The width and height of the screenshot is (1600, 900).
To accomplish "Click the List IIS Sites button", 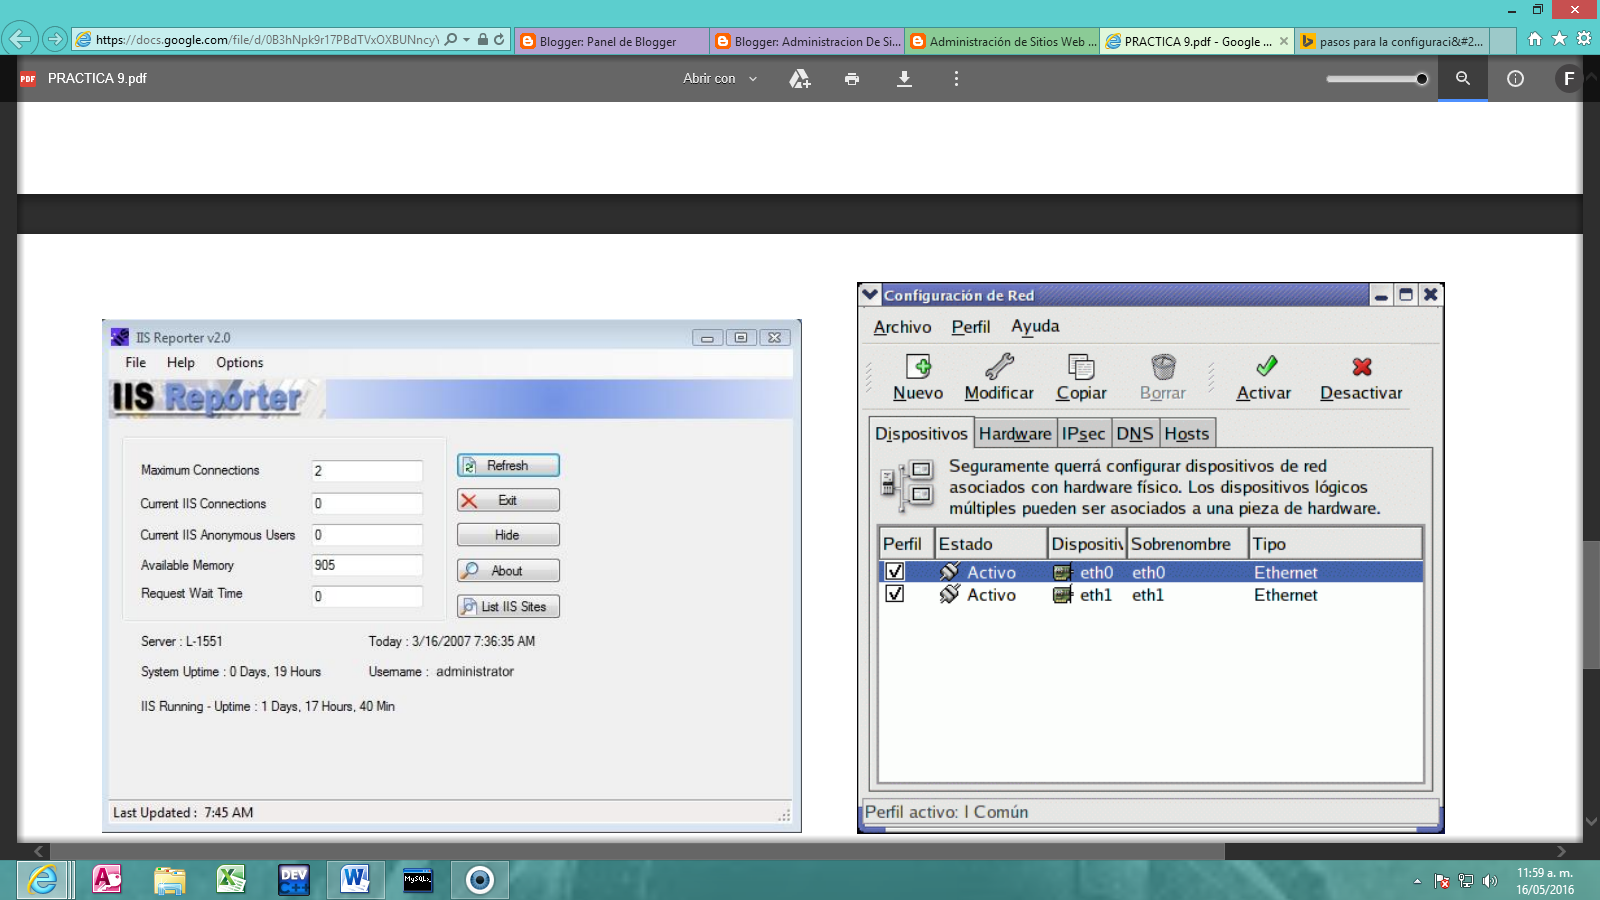I will tap(508, 606).
